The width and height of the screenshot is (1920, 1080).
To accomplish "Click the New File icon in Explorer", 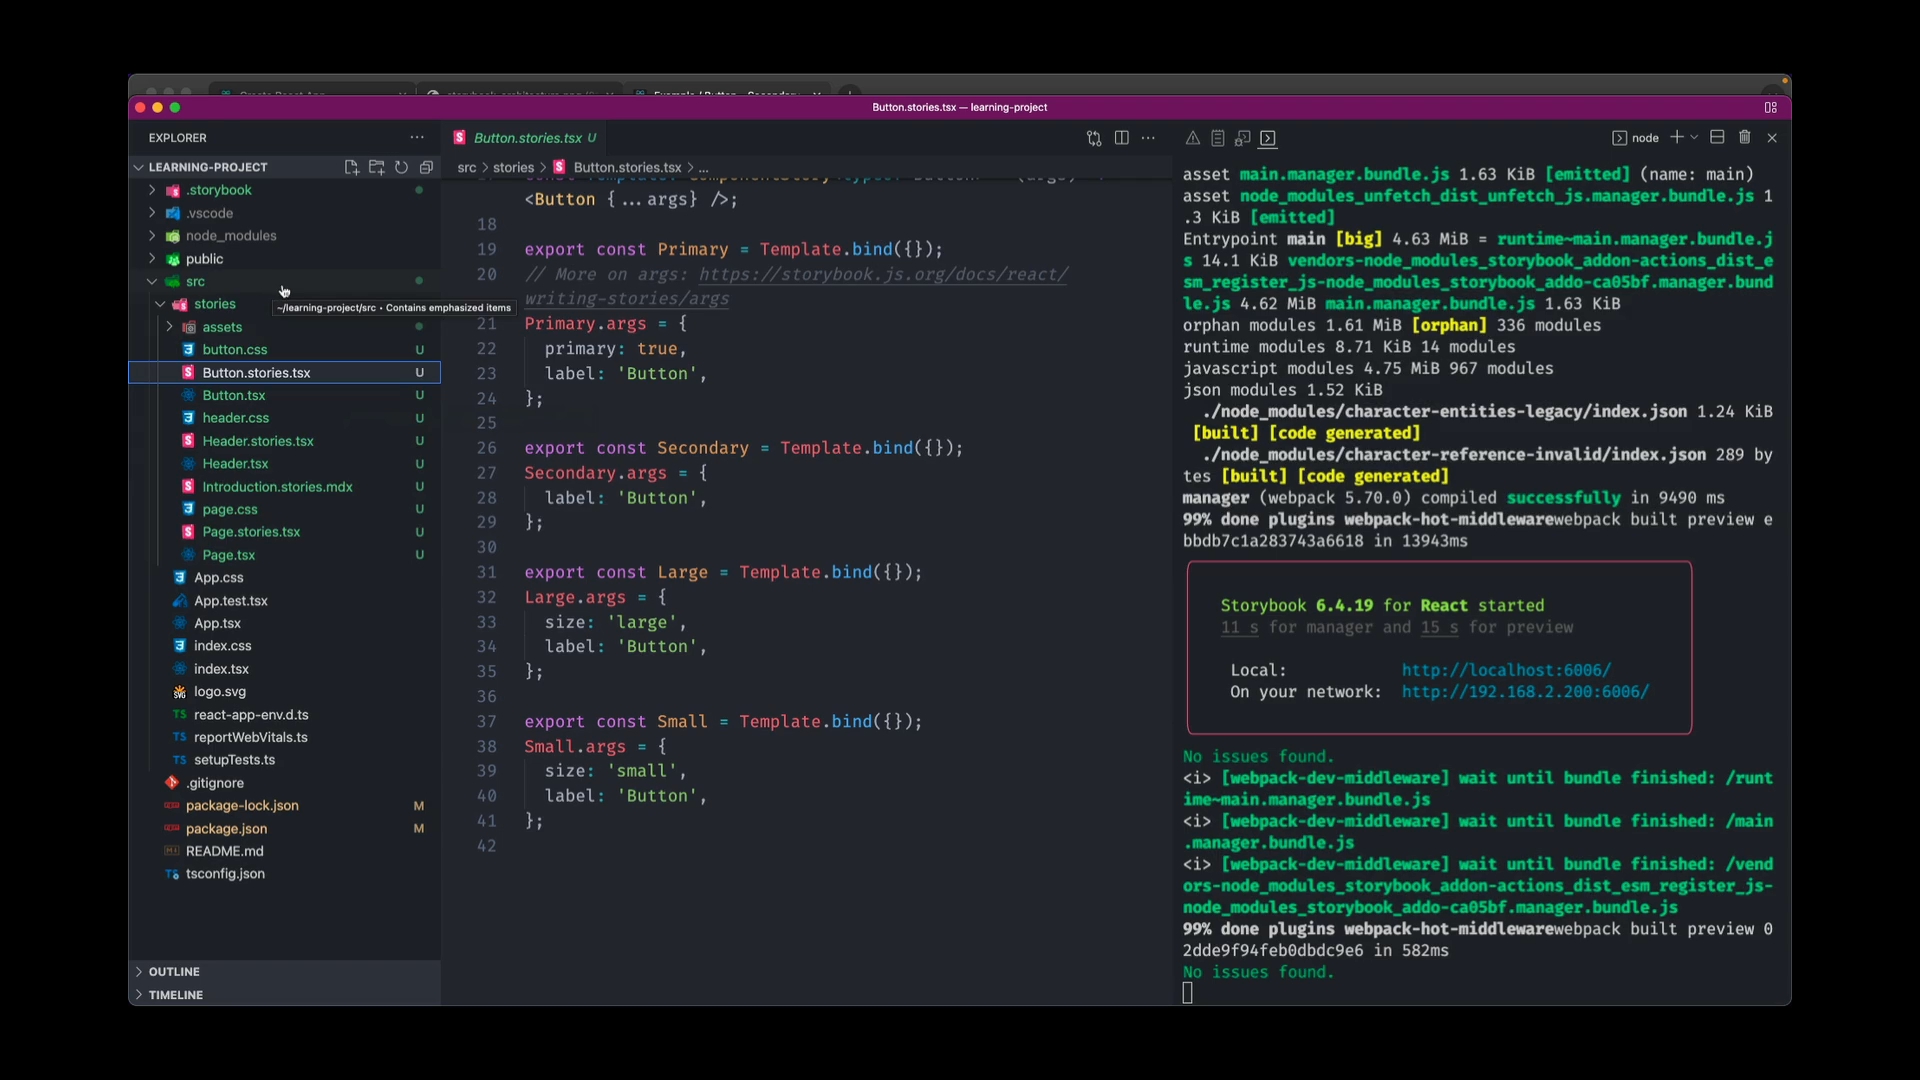I will coord(351,167).
